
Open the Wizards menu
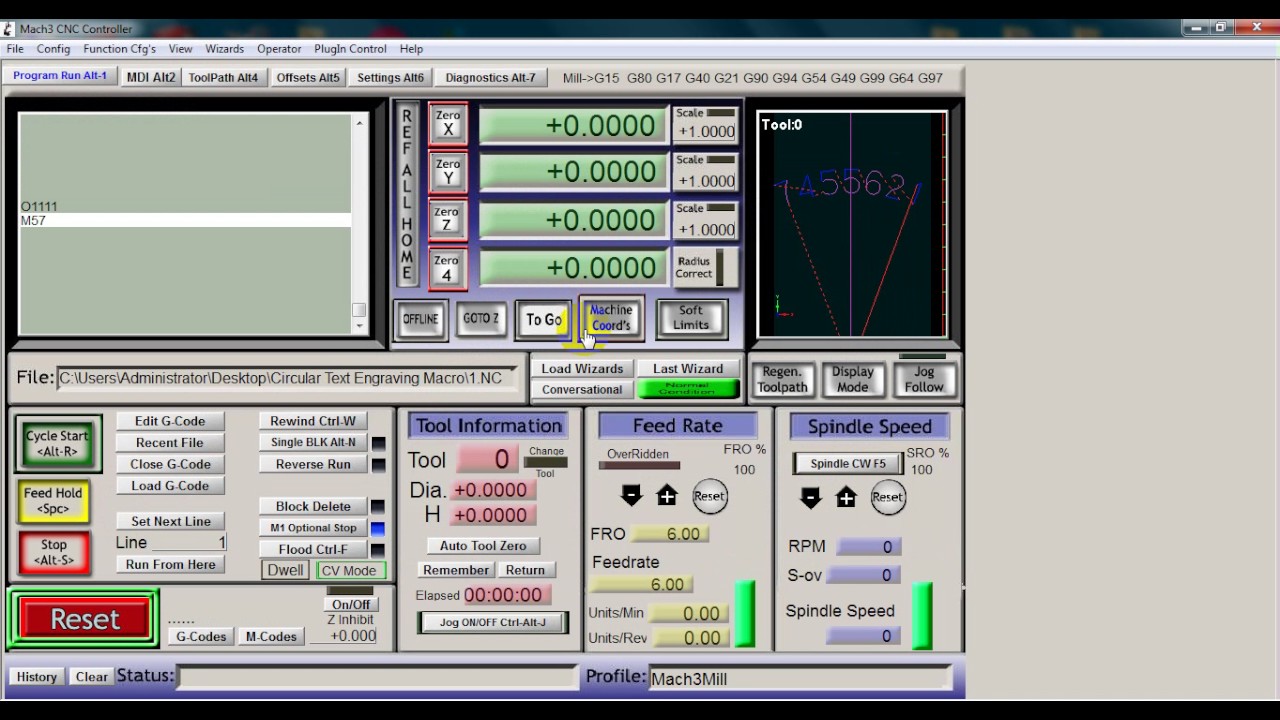click(224, 48)
